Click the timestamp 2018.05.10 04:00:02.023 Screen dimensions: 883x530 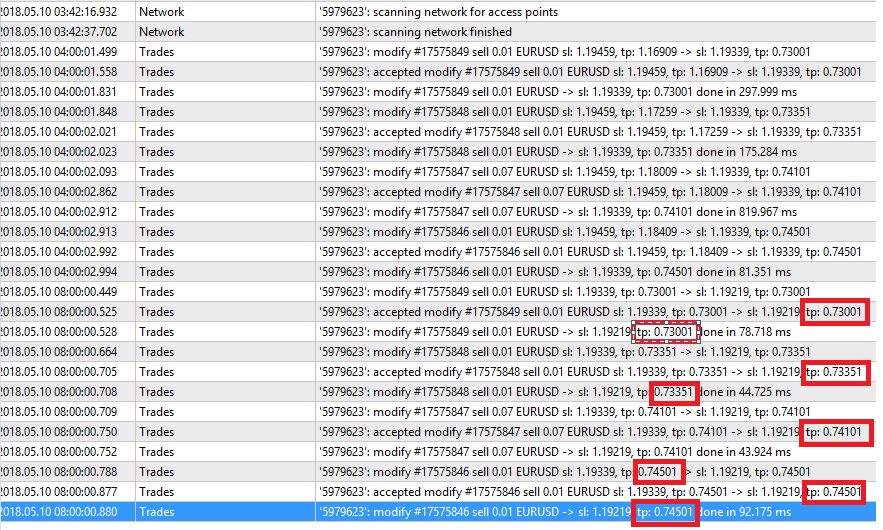59,152
